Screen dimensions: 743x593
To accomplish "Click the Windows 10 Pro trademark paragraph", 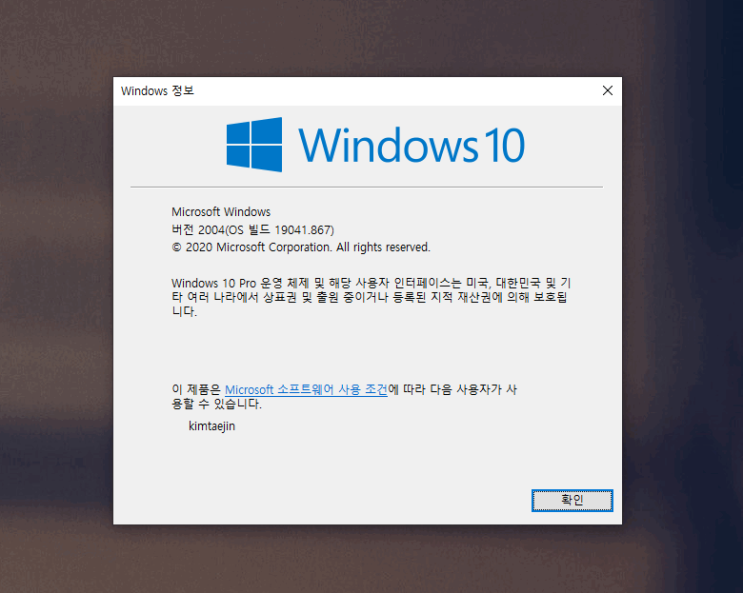I will pyautogui.click(x=371, y=297).
